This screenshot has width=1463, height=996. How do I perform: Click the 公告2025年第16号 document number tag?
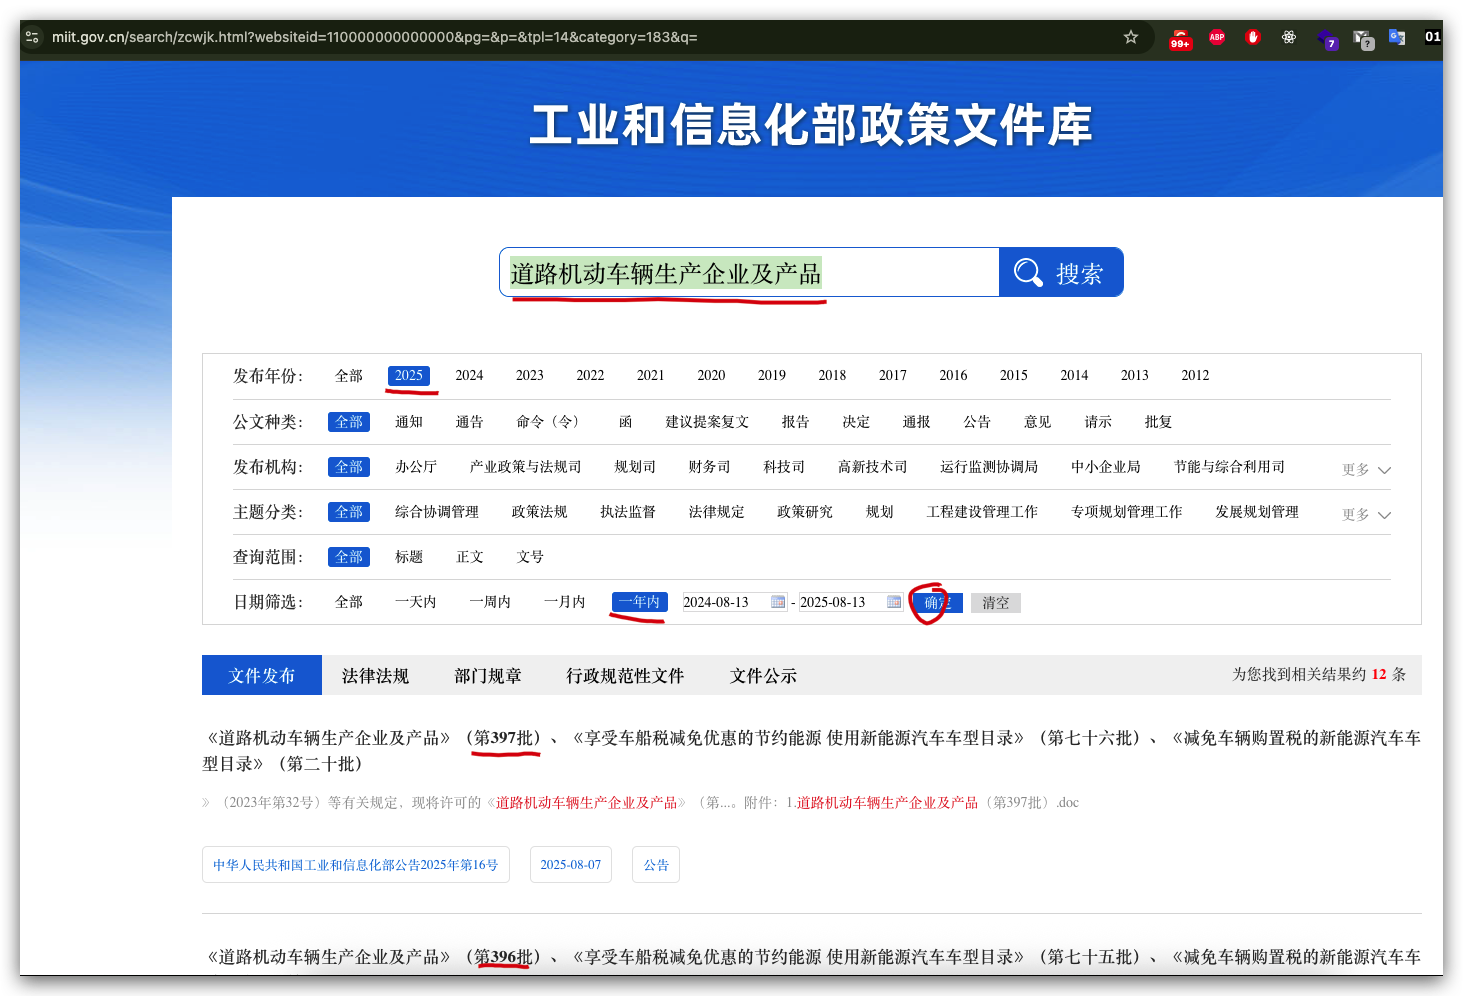point(356,865)
